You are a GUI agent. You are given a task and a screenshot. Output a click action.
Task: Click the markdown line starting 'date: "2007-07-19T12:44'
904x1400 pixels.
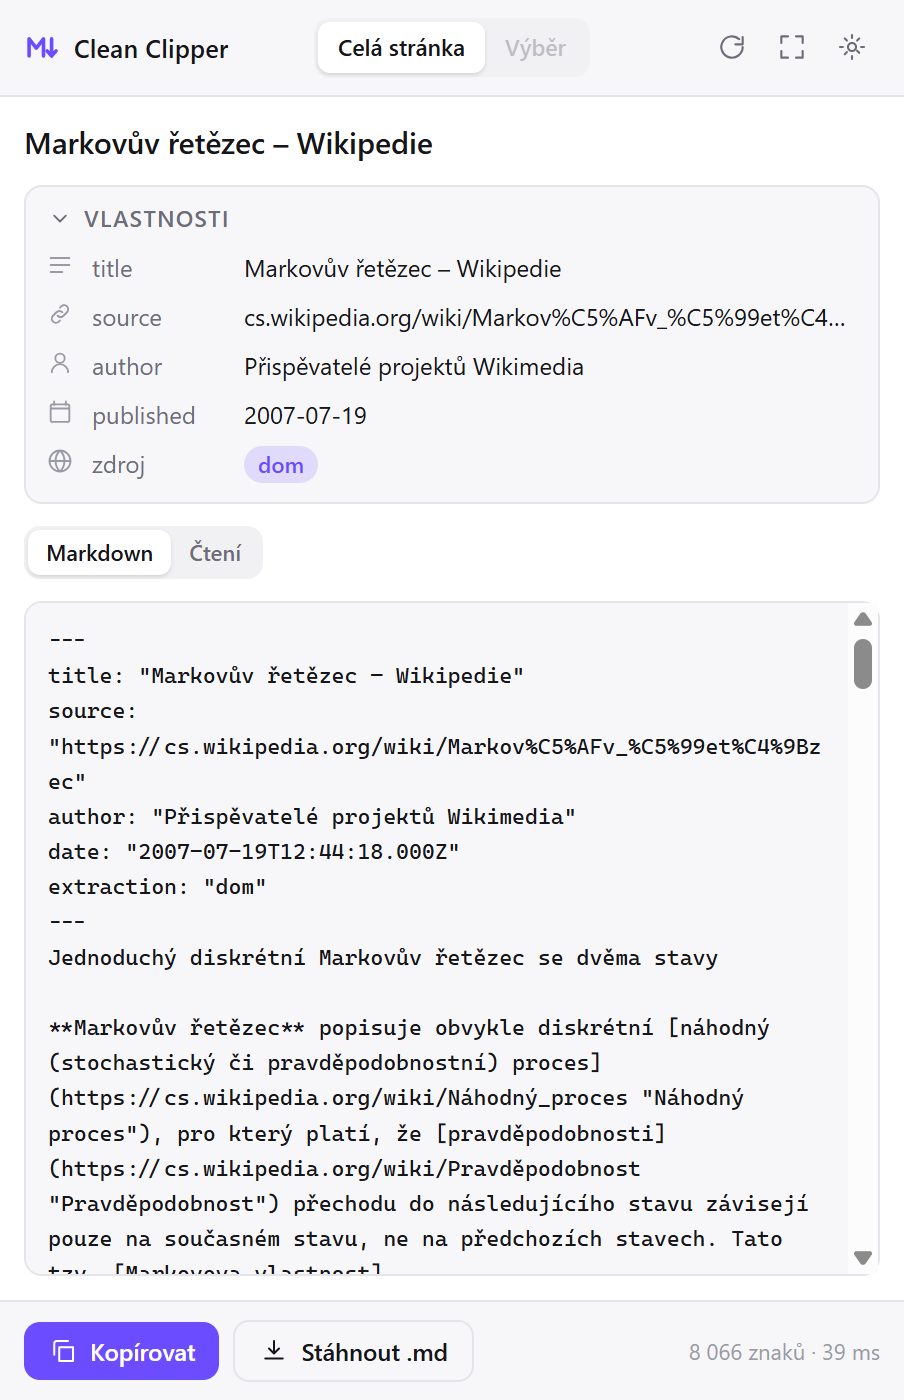coord(254,852)
